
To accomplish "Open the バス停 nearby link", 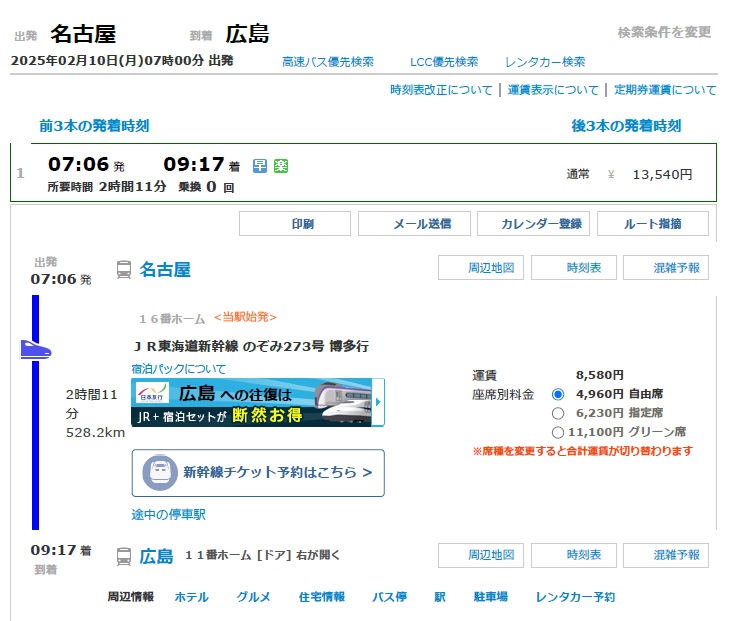I will point(390,597).
